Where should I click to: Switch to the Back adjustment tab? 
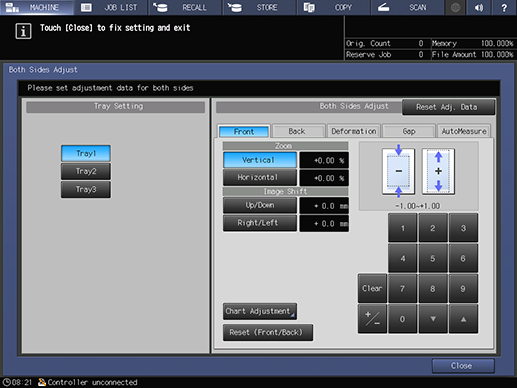click(x=297, y=131)
